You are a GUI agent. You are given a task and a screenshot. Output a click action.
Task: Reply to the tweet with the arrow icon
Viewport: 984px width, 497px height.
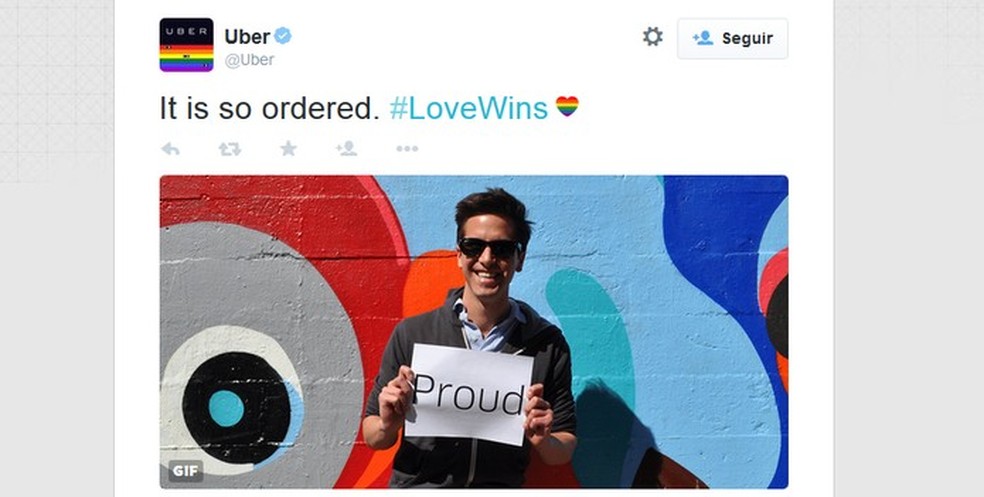171,149
